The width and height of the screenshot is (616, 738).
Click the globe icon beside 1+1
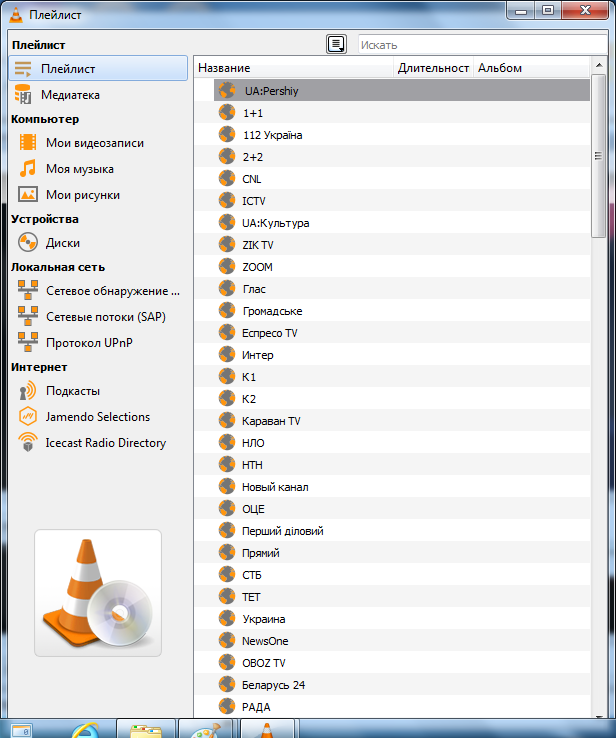click(x=227, y=112)
